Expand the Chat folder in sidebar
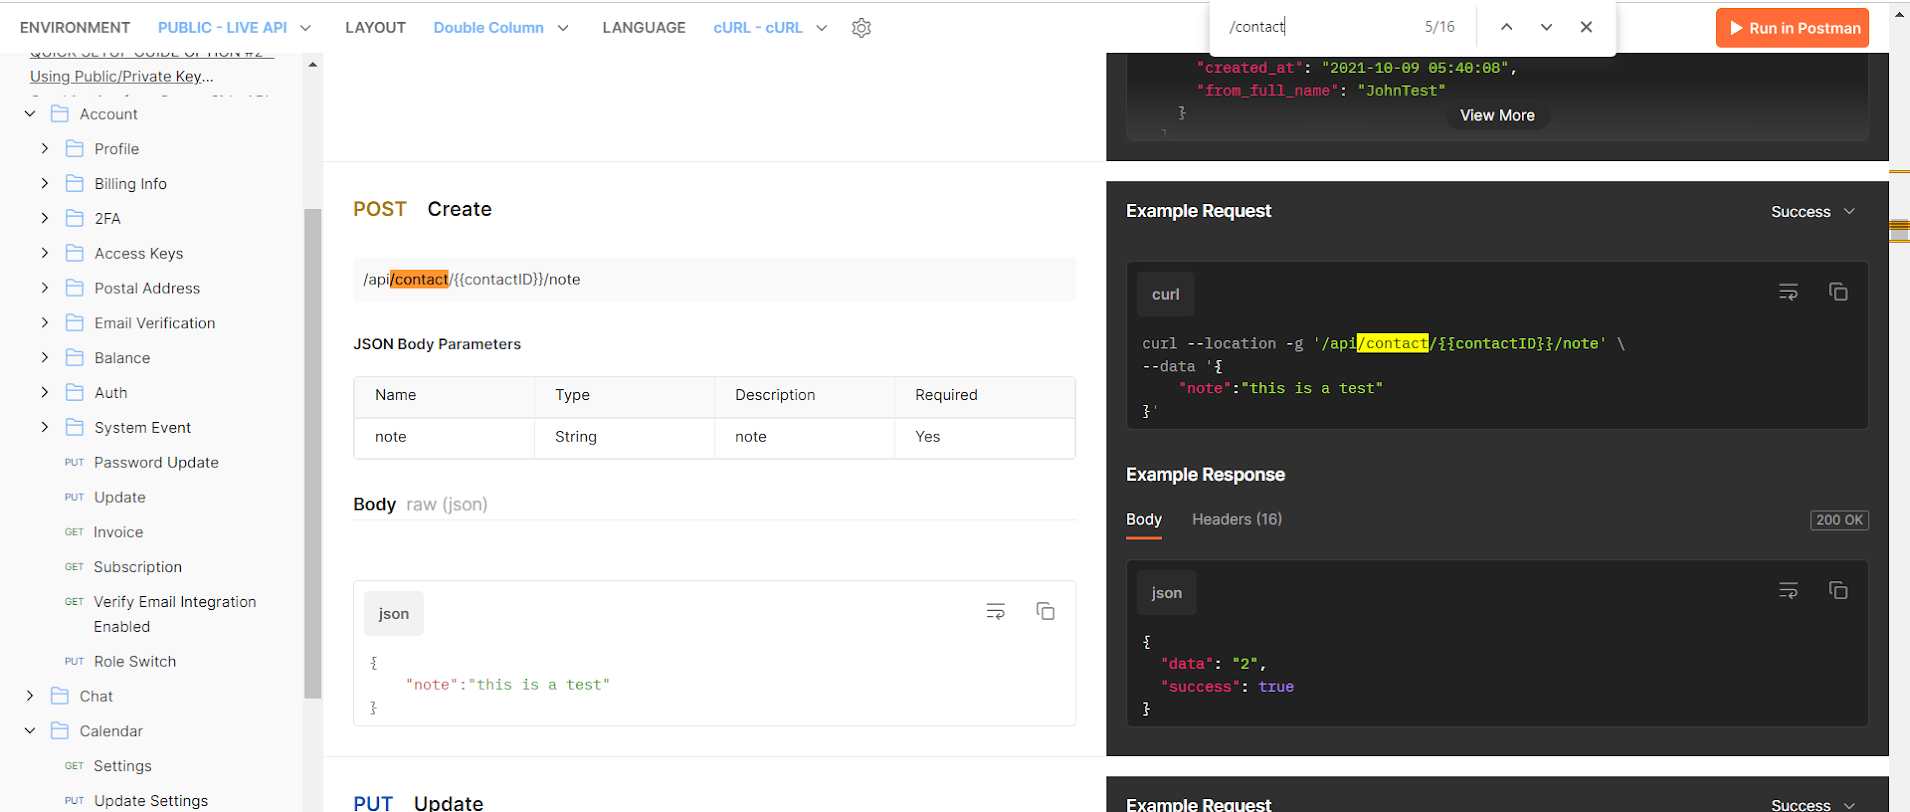1910x812 pixels. click(x=30, y=696)
